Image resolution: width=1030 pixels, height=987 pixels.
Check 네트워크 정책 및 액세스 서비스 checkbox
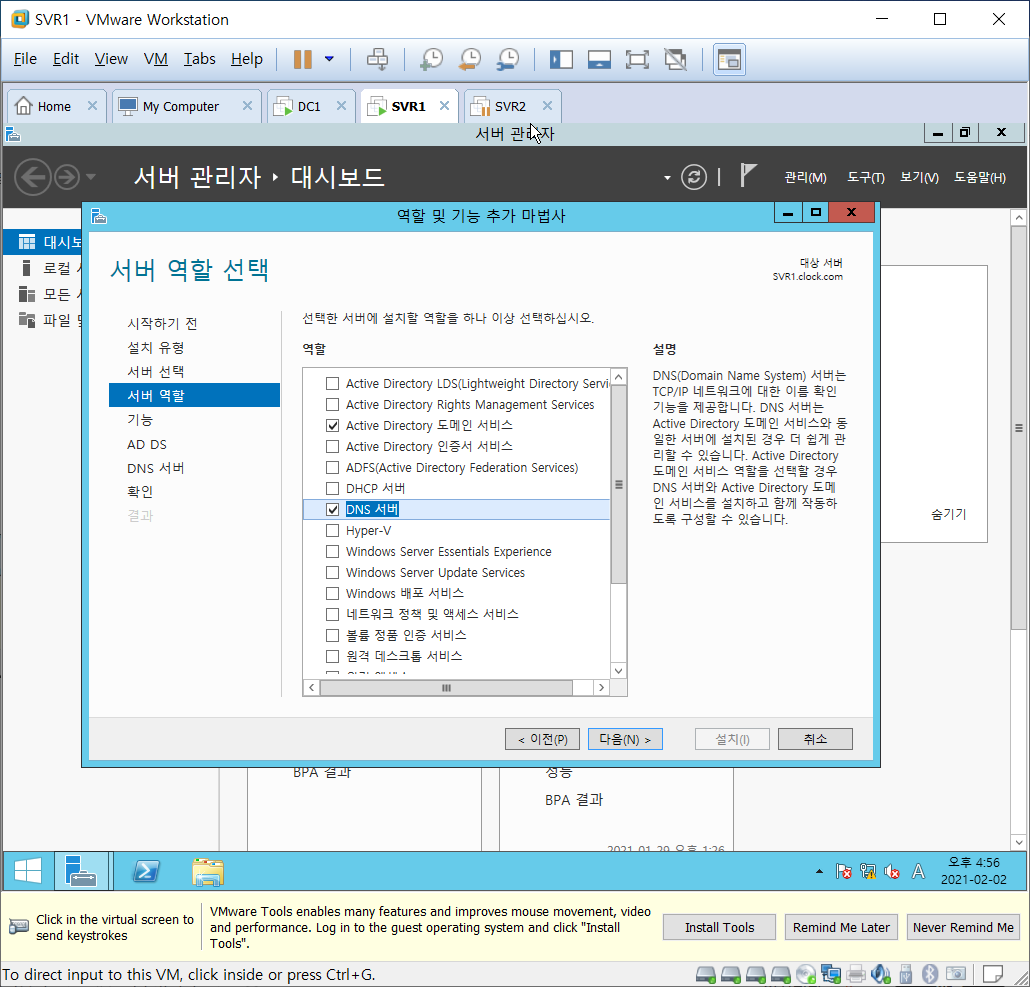coord(332,615)
